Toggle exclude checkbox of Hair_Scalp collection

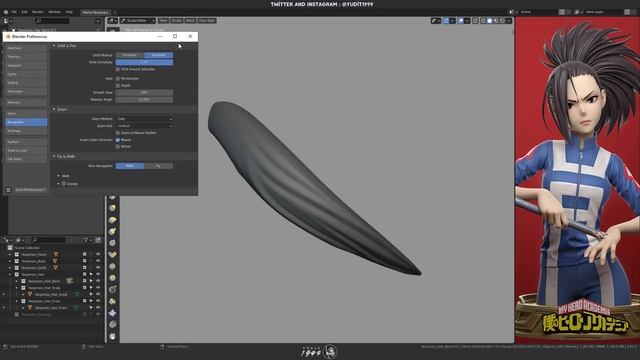(x=84, y=288)
